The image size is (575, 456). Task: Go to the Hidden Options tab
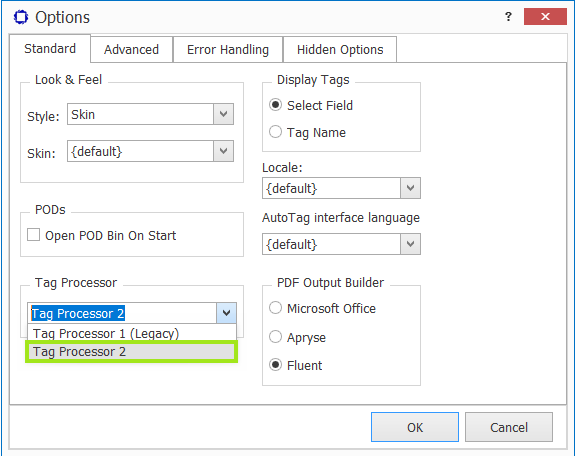pyautogui.click(x=340, y=50)
